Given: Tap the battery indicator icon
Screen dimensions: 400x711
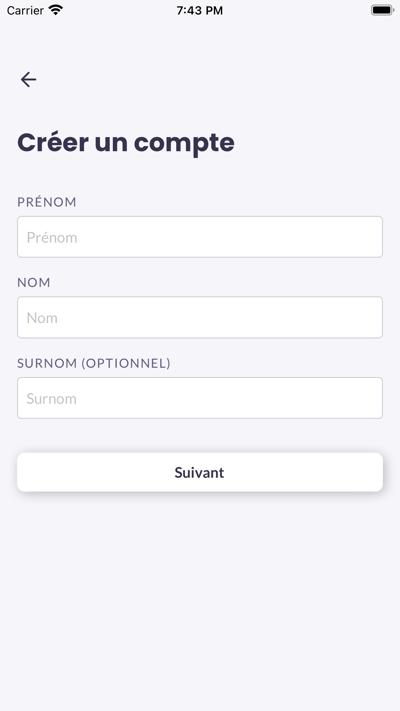Looking at the screenshot, I should [382, 10].
